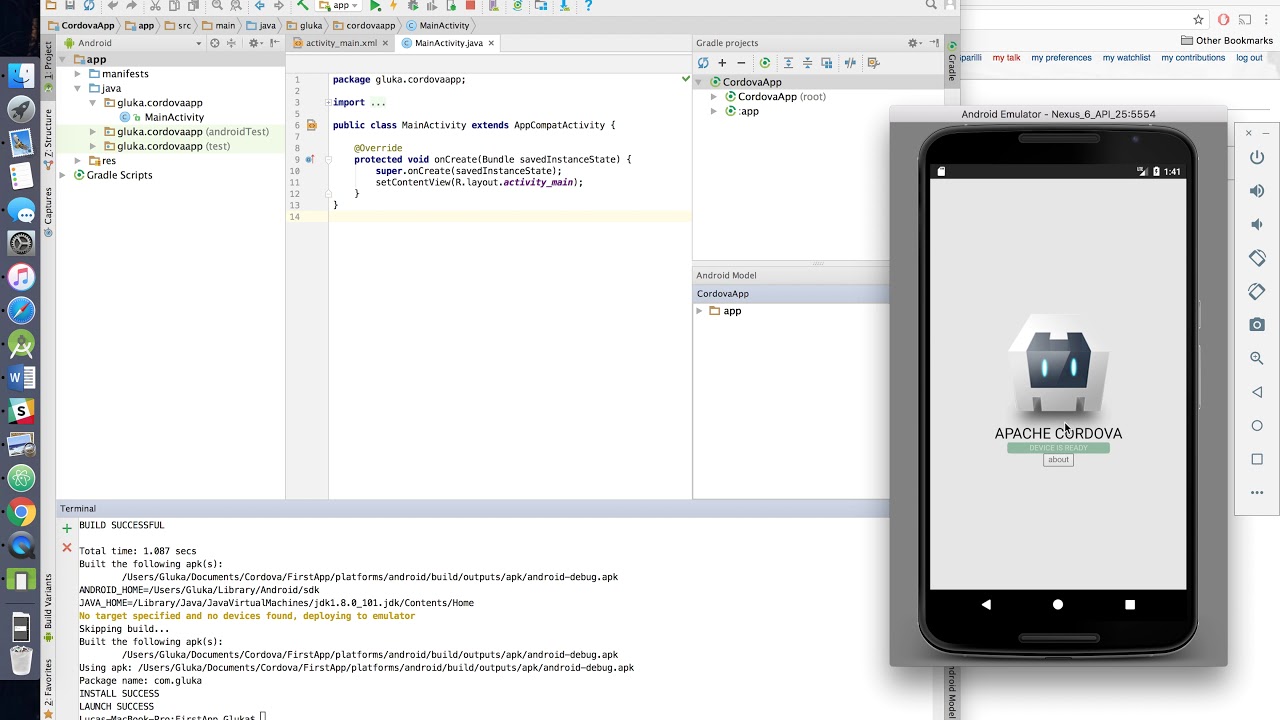Close the terminal session red X
Image resolution: width=1280 pixels, height=720 pixels.
point(67,547)
